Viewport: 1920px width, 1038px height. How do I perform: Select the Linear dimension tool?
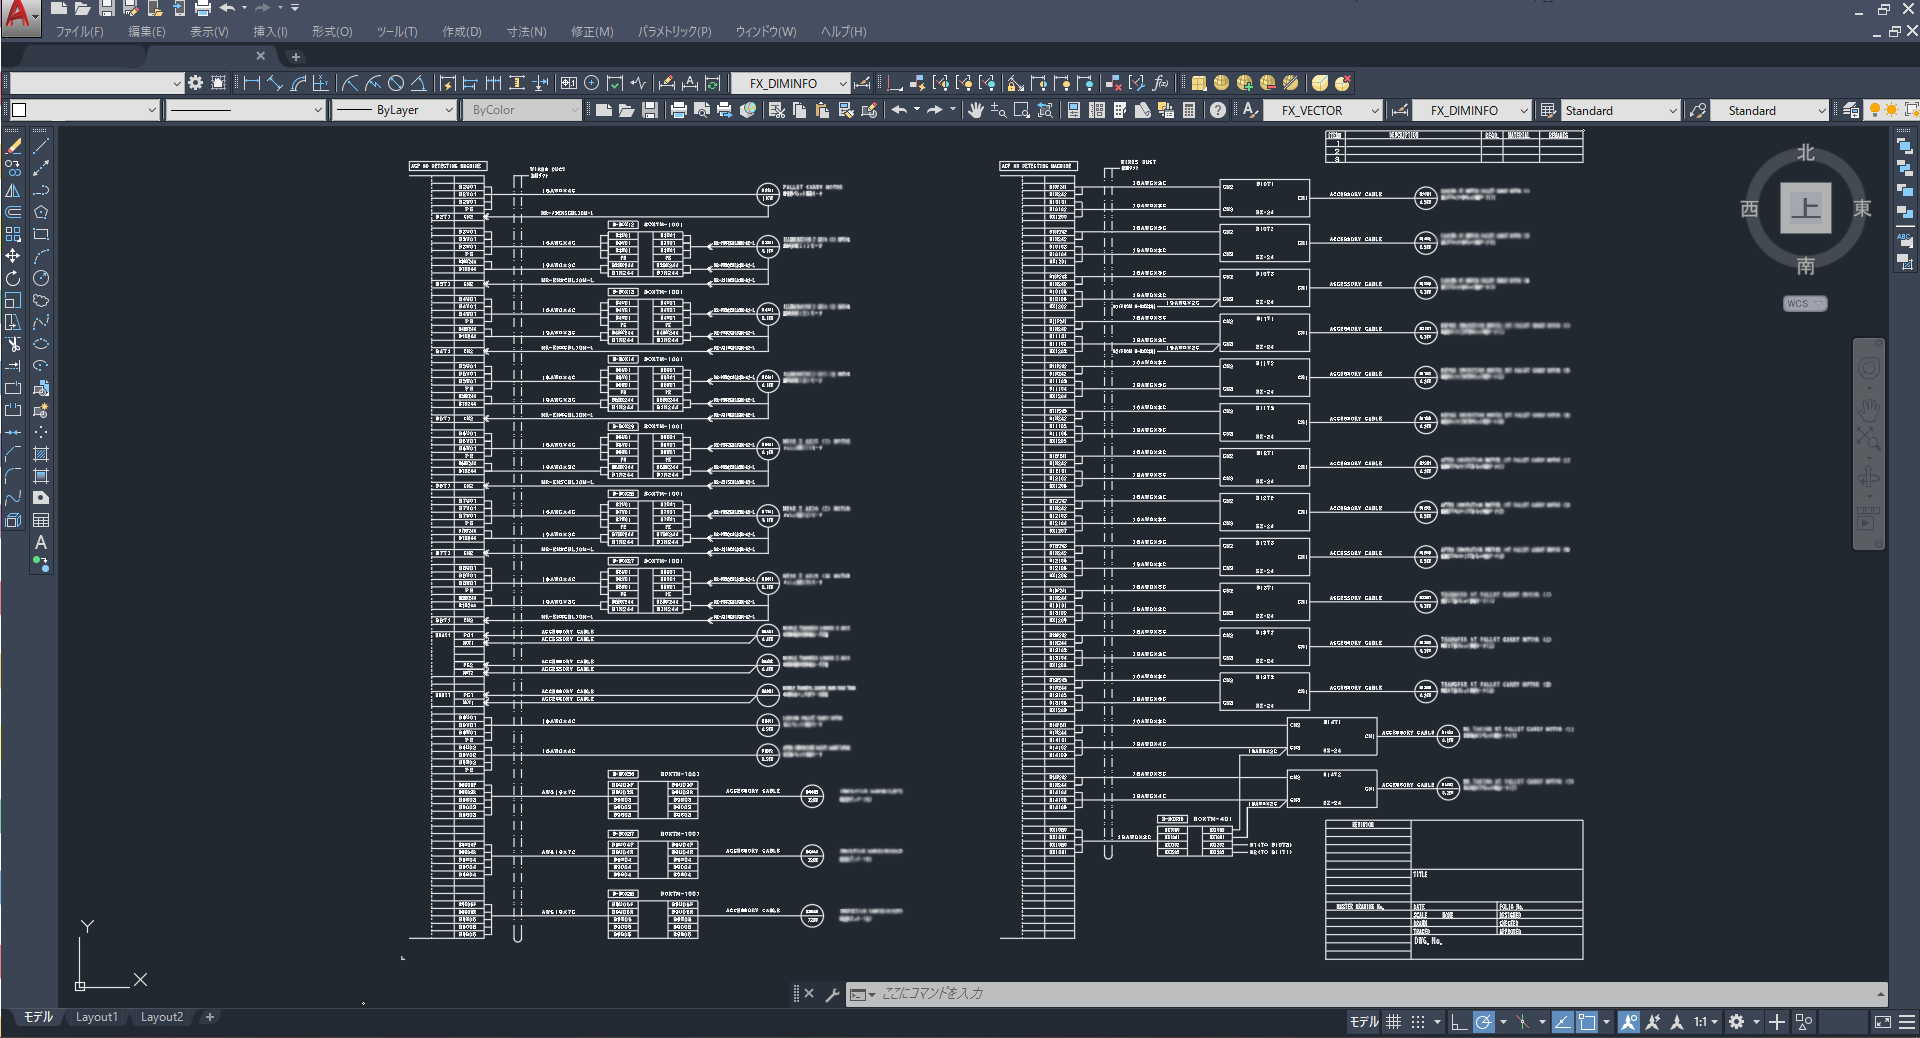click(x=251, y=83)
